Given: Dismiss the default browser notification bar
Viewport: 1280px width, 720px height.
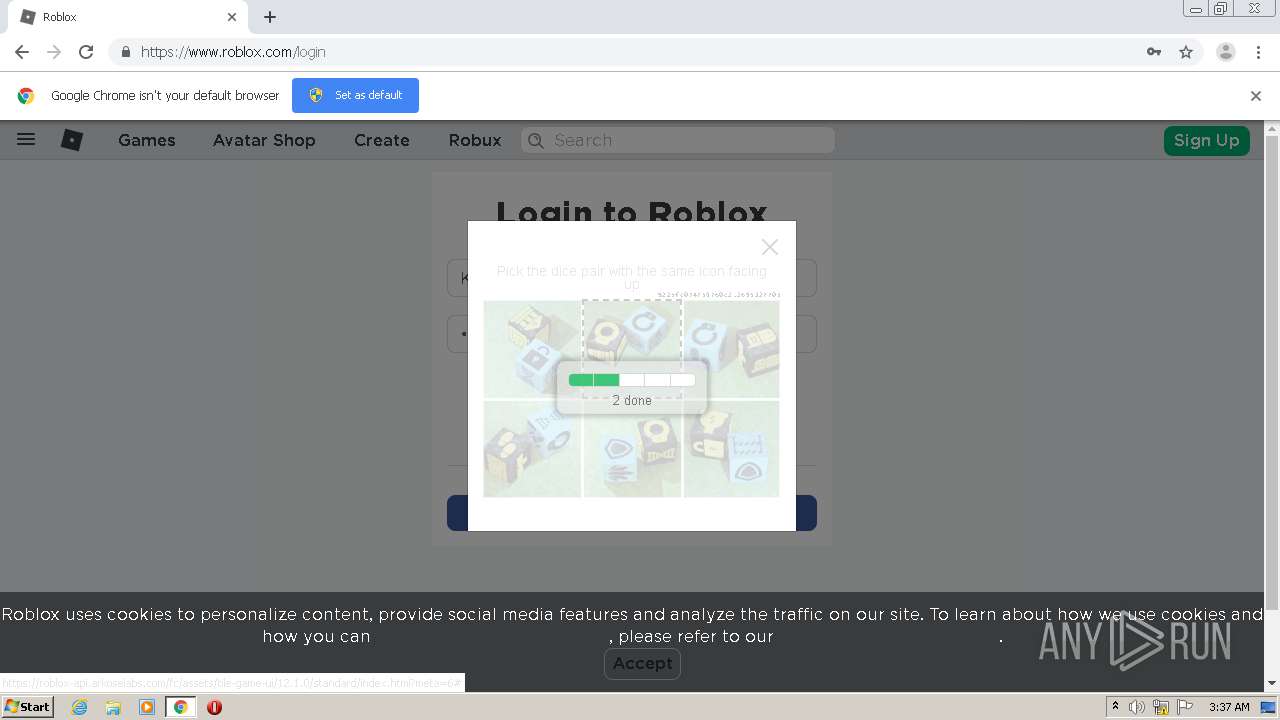Looking at the screenshot, I should 1256,96.
